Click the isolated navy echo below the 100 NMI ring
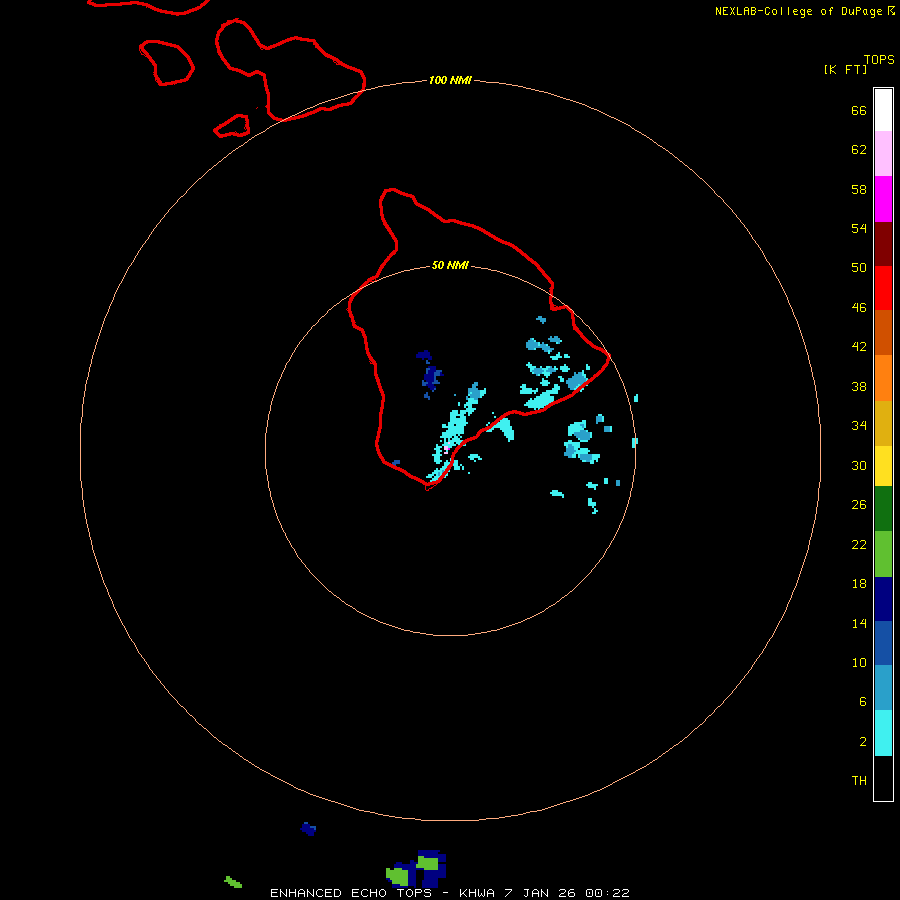Viewport: 900px width, 900px height. (308, 828)
